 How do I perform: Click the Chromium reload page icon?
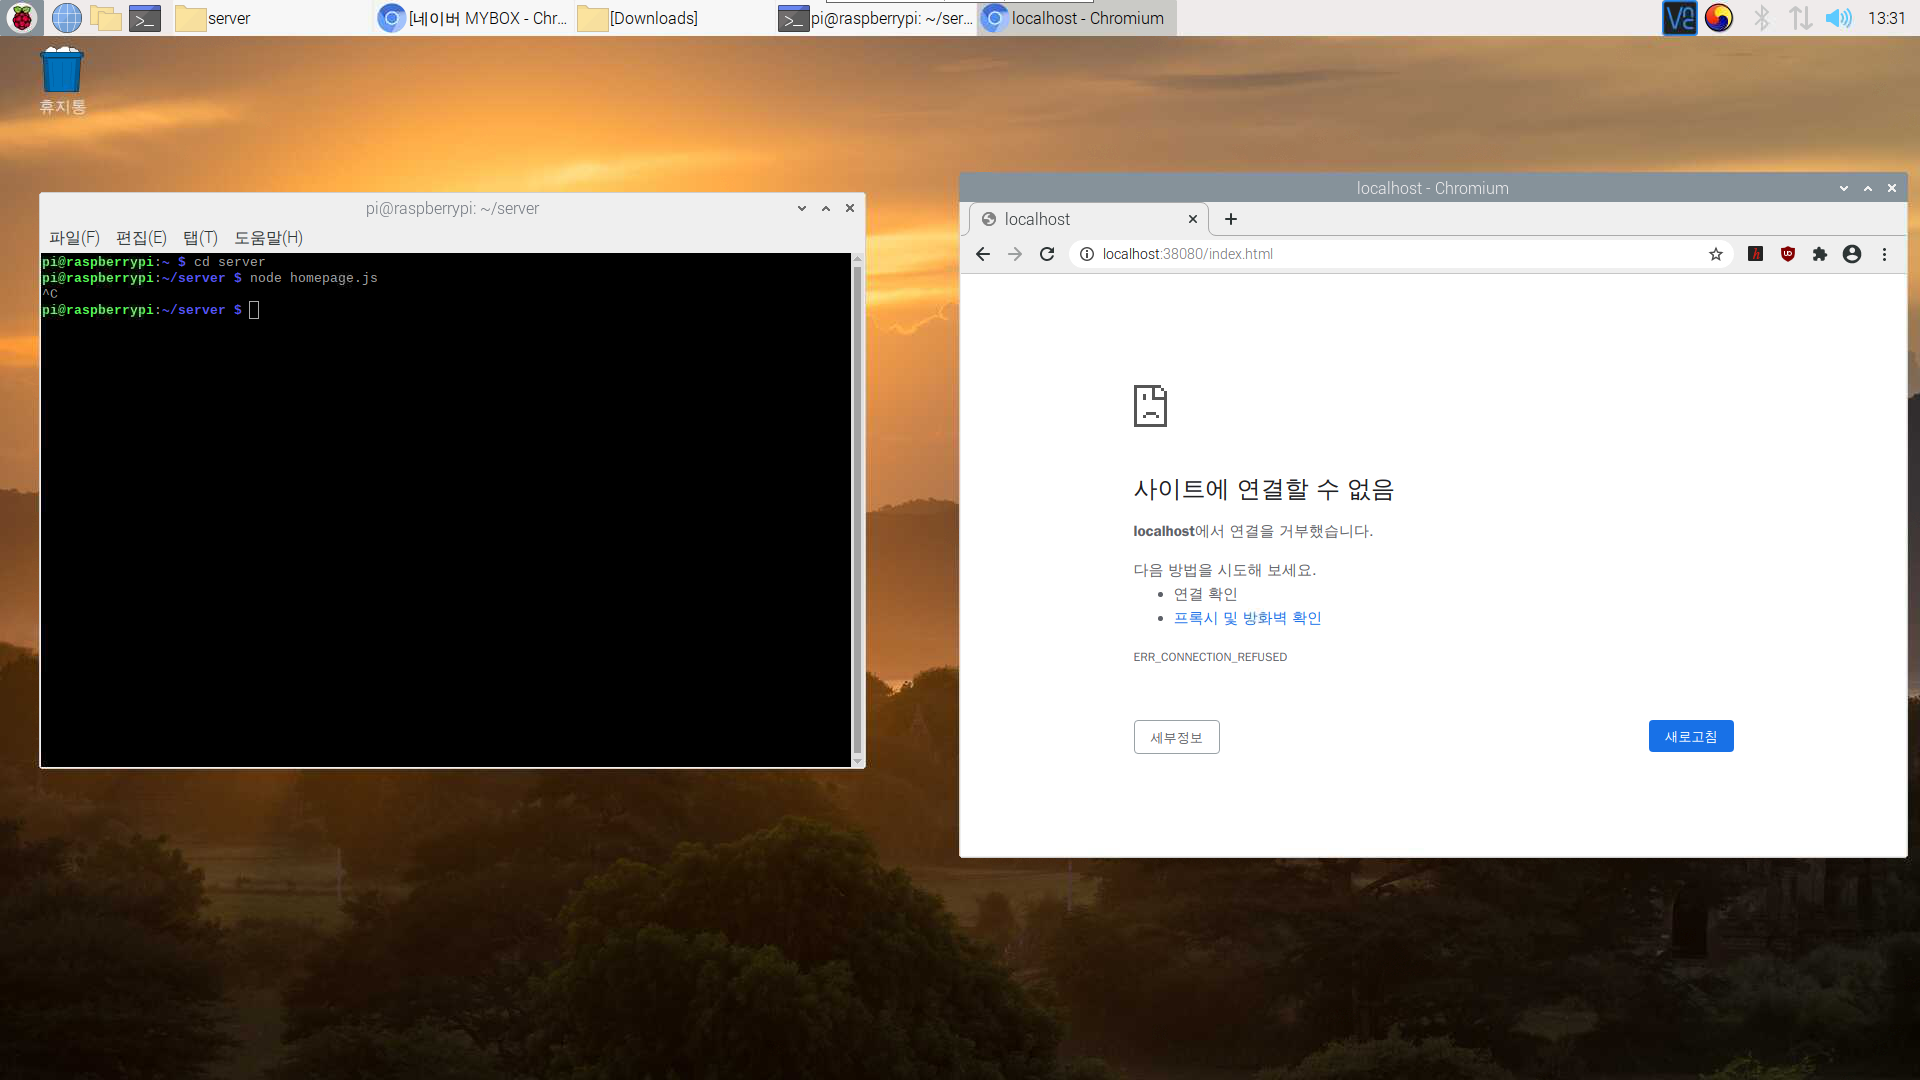1047,254
